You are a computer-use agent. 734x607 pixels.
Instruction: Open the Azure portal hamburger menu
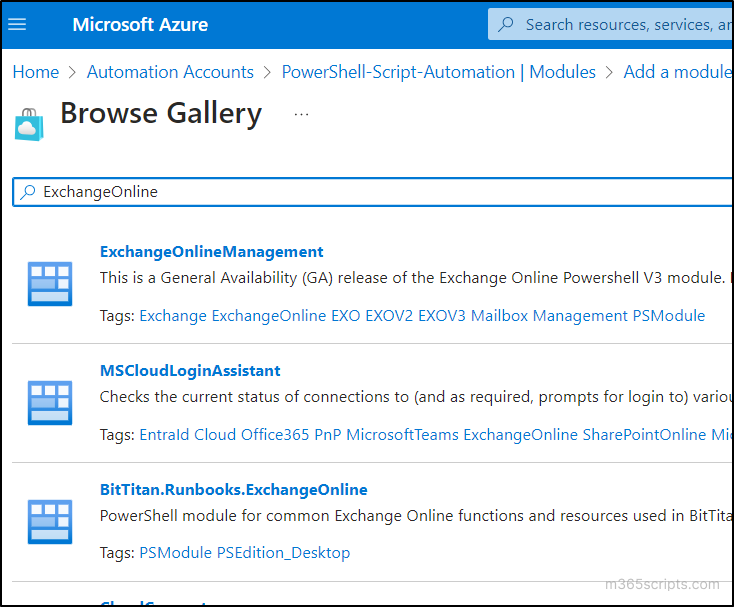(17, 24)
